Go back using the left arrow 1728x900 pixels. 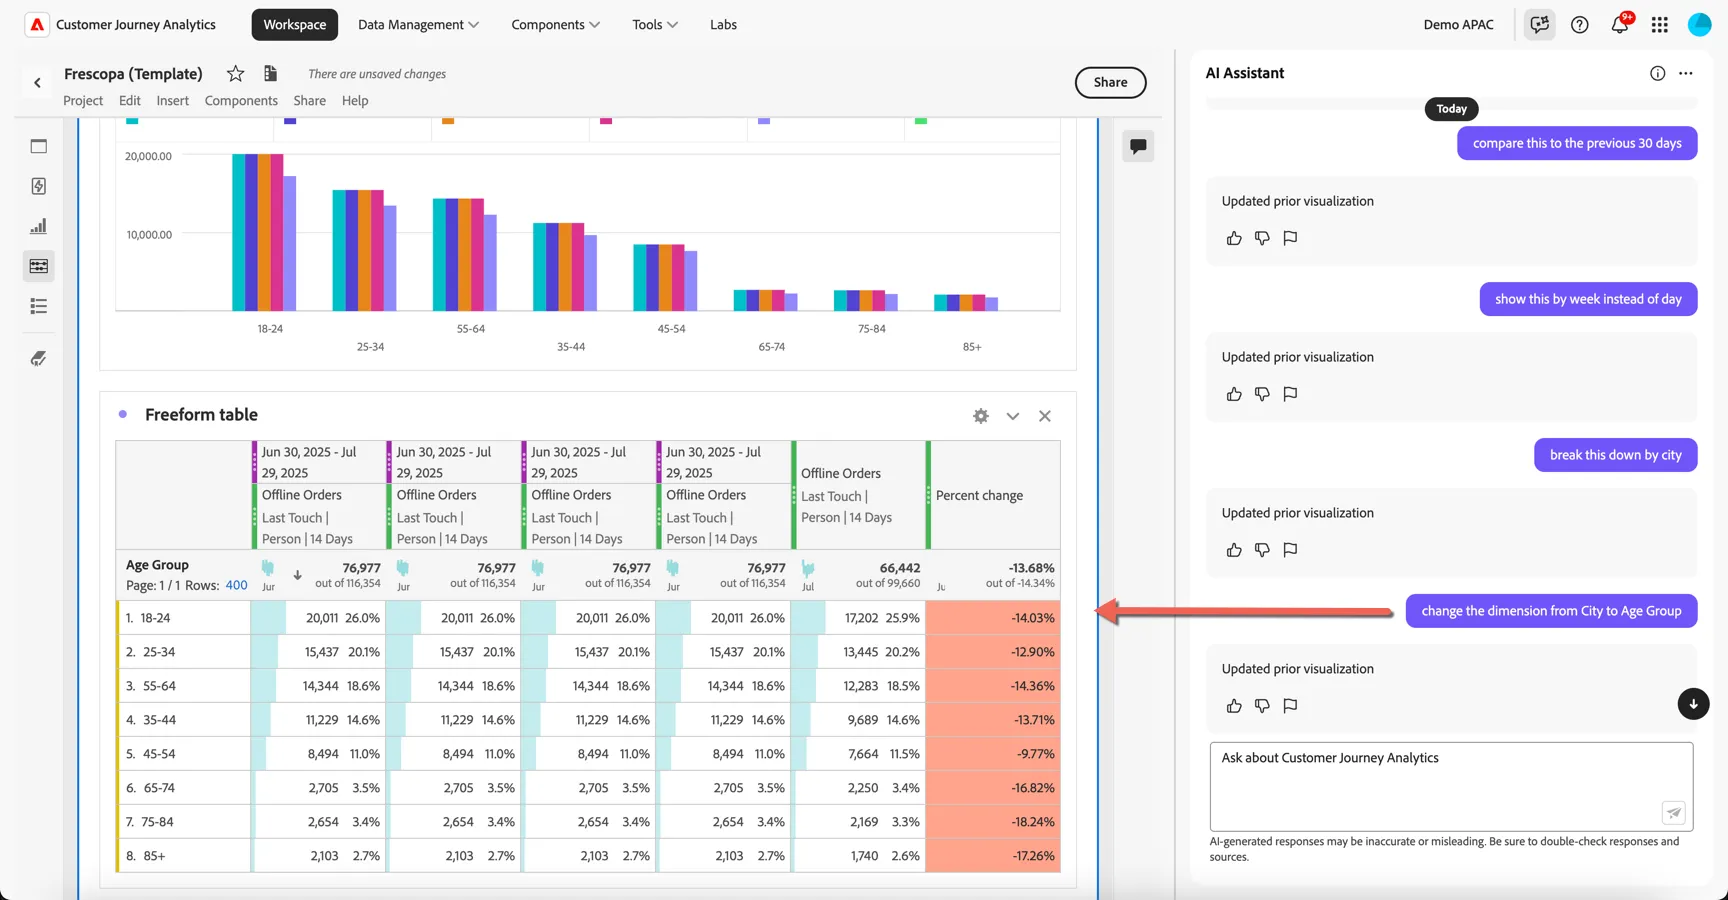coord(37,83)
